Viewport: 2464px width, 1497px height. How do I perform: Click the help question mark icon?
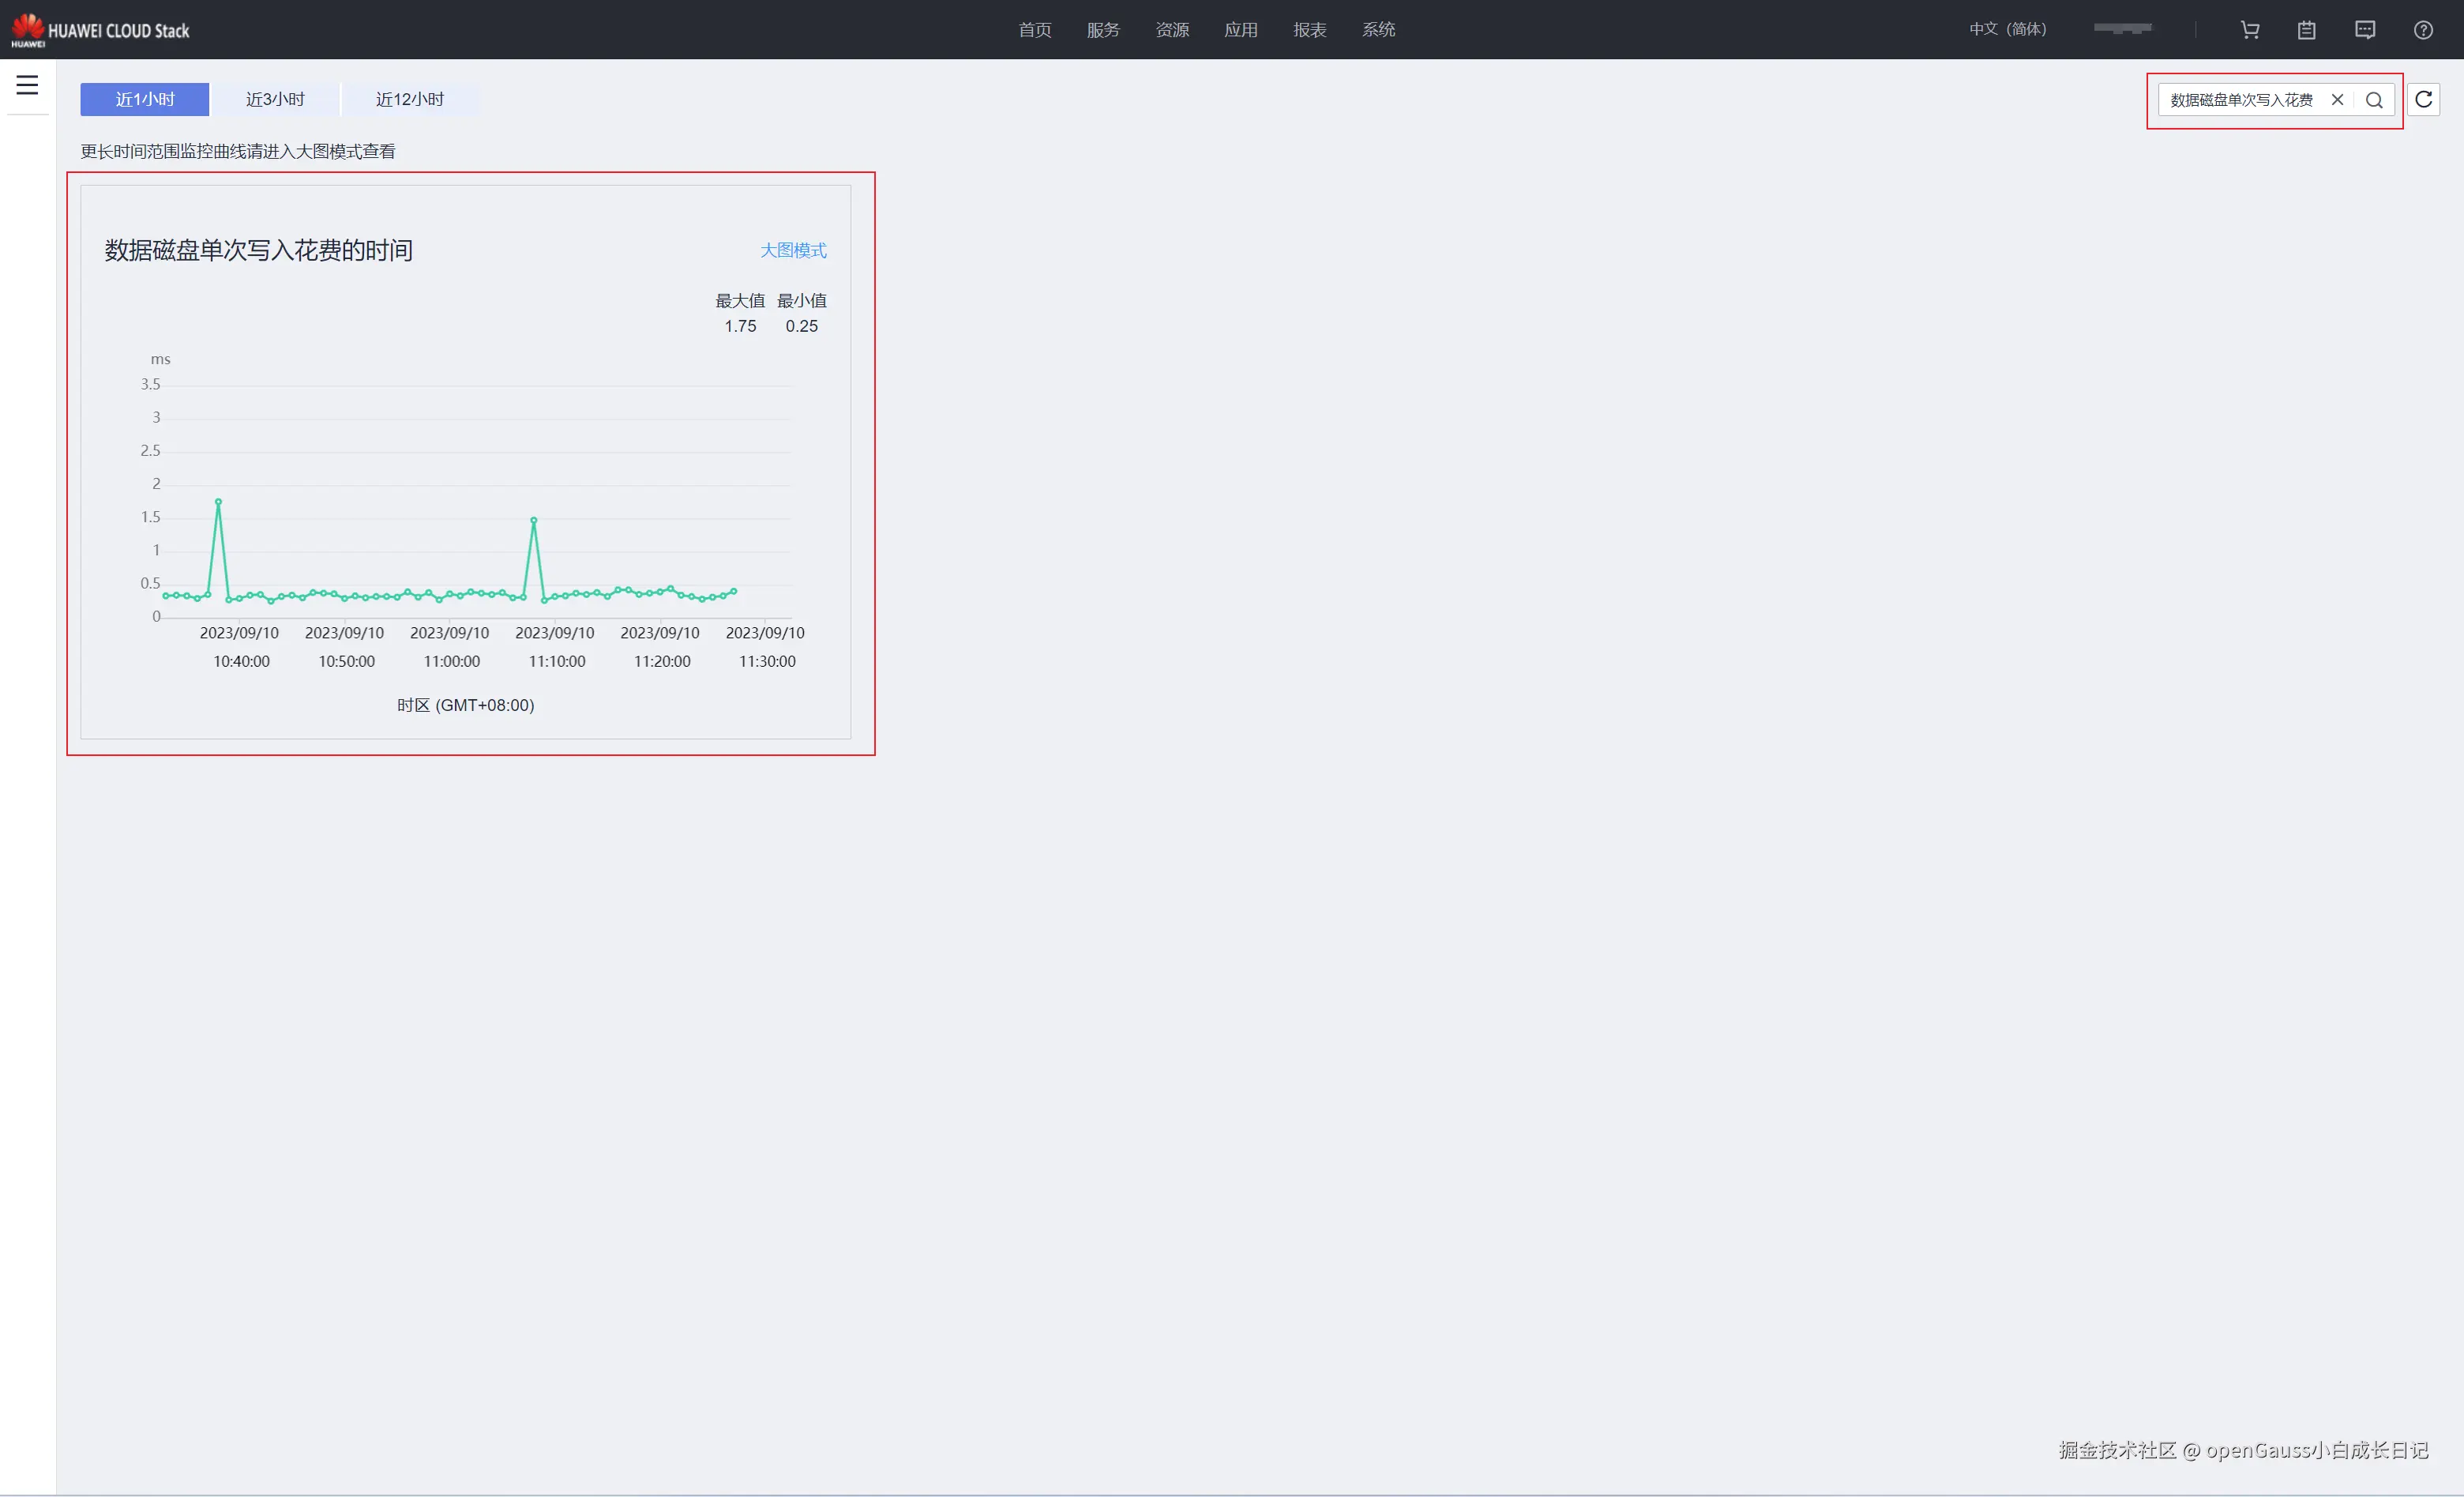coord(2423,30)
